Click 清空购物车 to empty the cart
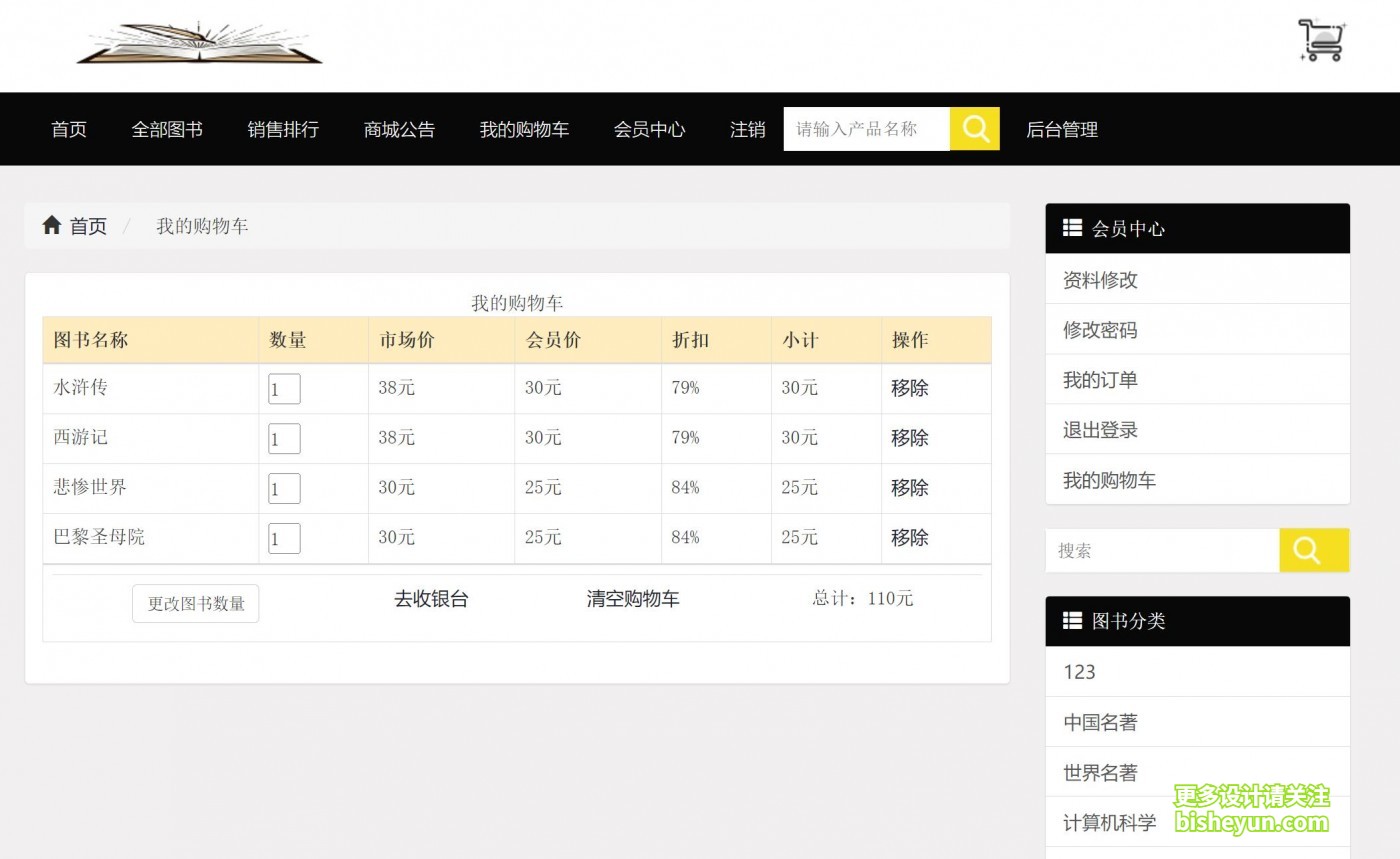1400x859 pixels. 633,598
